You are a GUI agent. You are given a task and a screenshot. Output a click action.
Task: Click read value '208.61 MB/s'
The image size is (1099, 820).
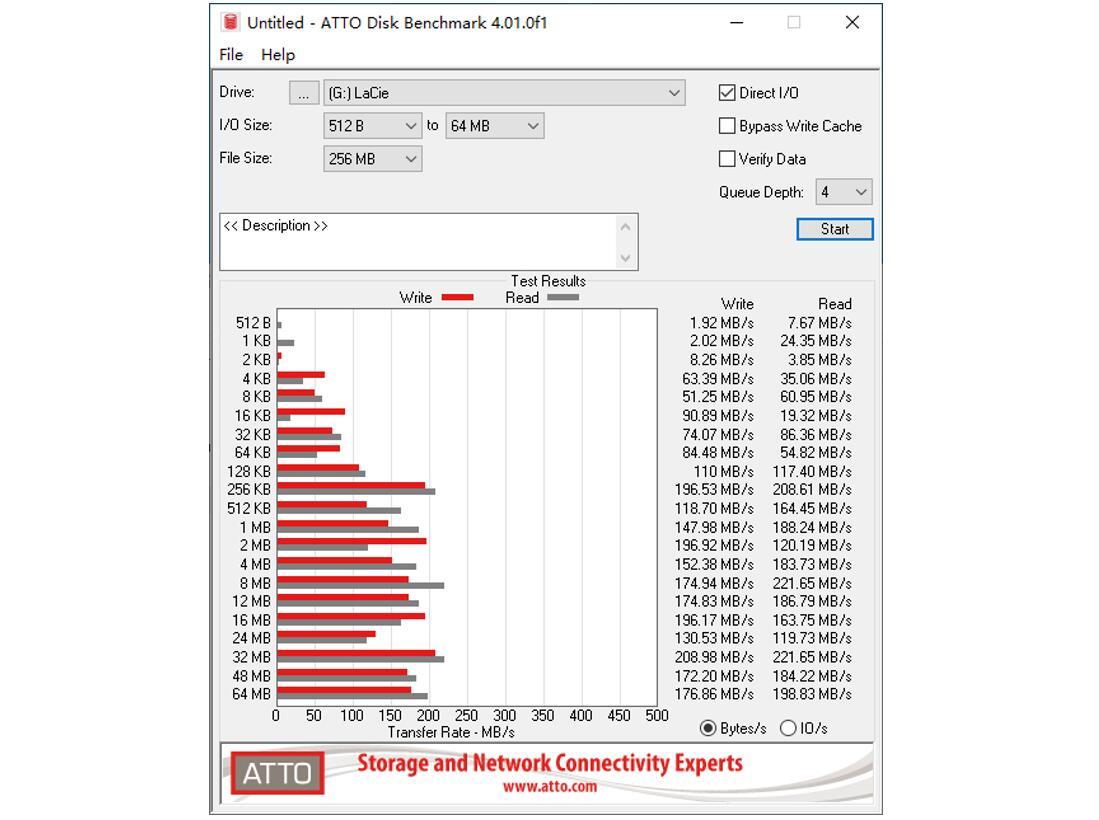click(812, 489)
